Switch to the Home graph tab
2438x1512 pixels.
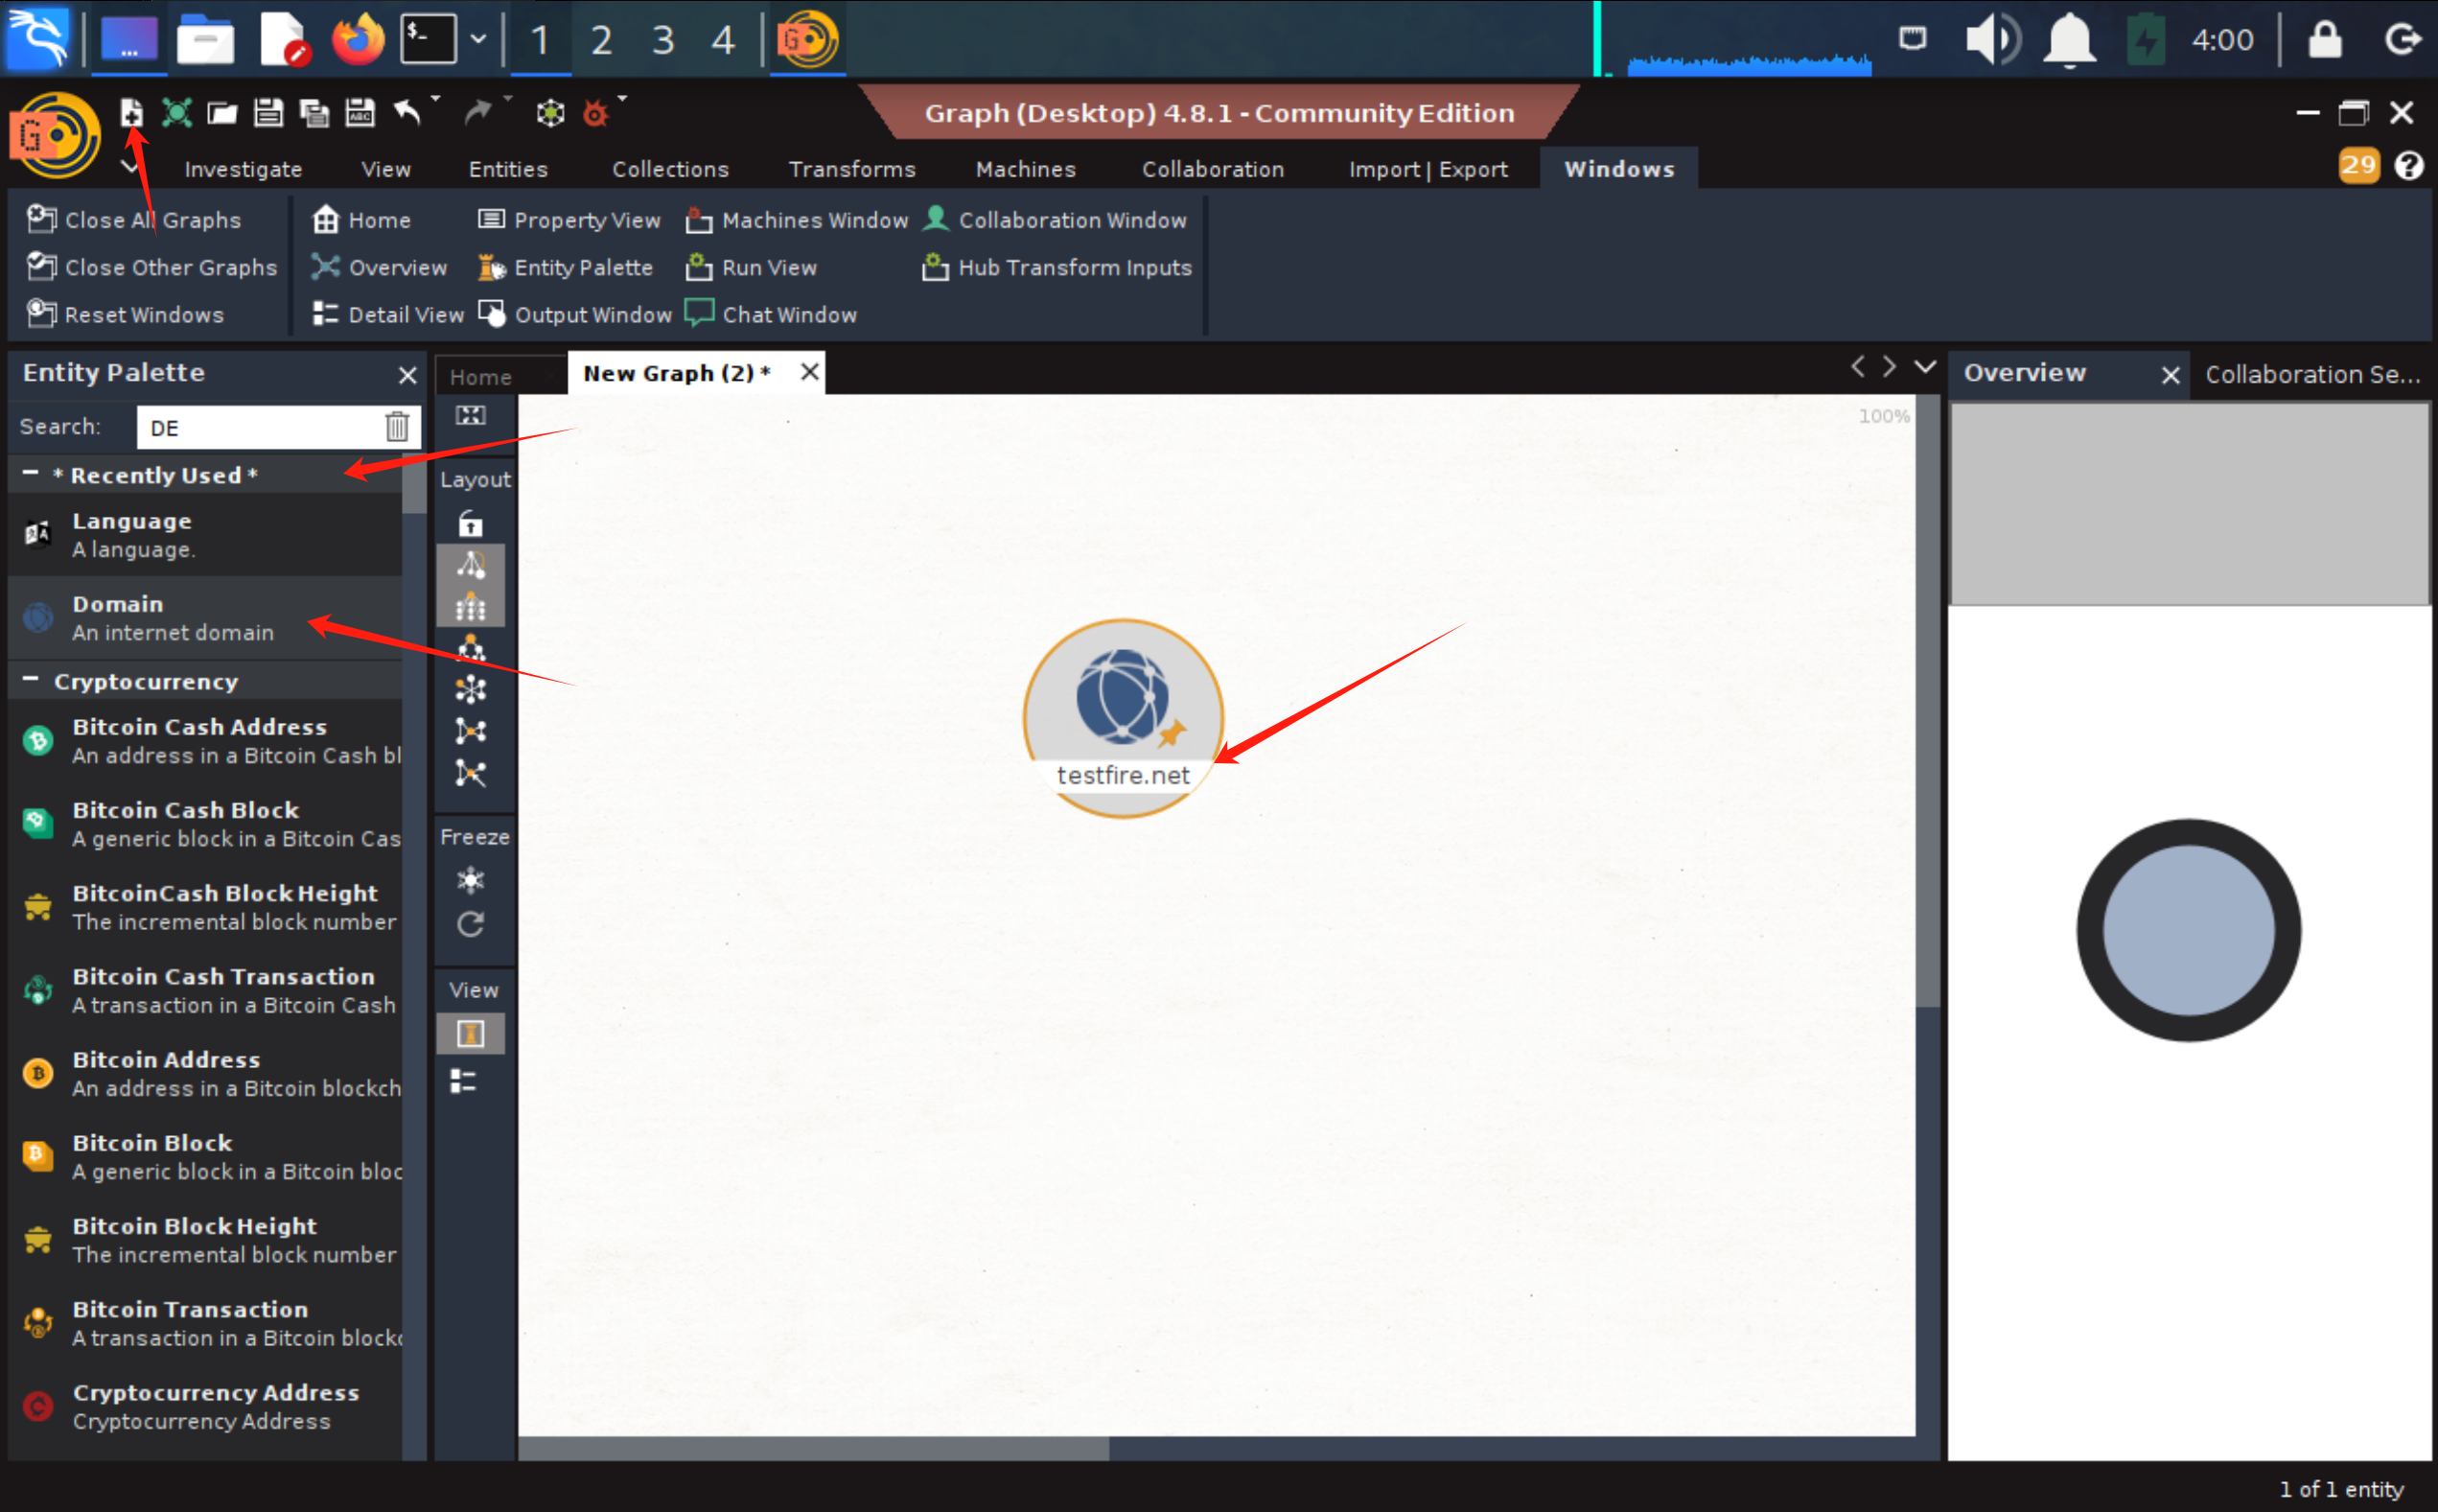click(x=480, y=377)
